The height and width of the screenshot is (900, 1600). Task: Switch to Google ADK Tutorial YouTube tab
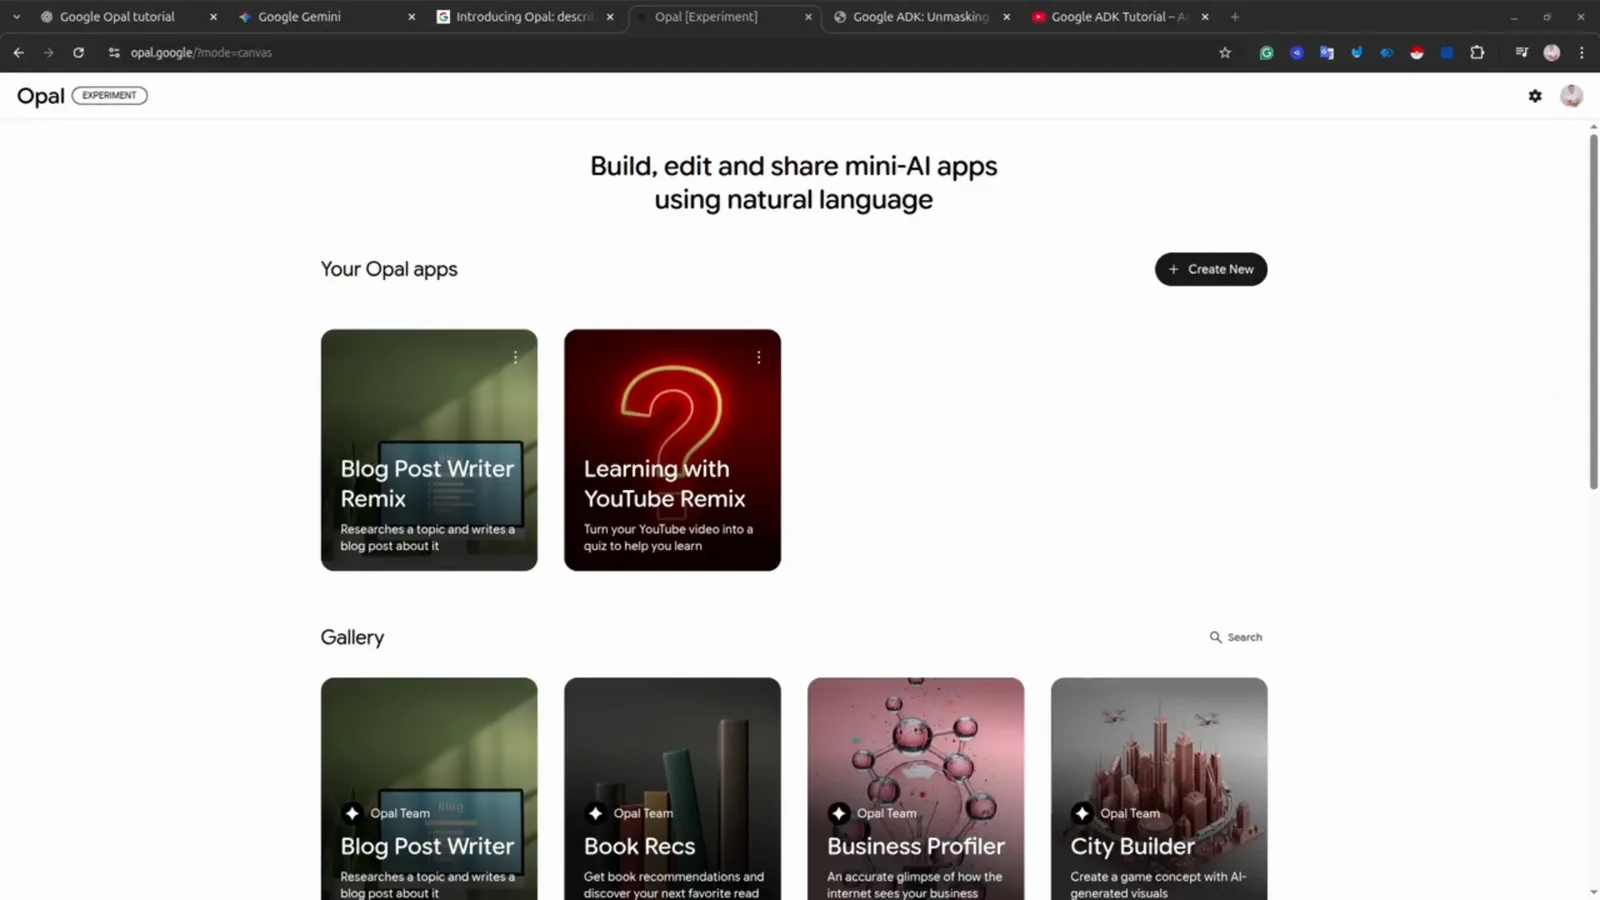coord(1119,17)
